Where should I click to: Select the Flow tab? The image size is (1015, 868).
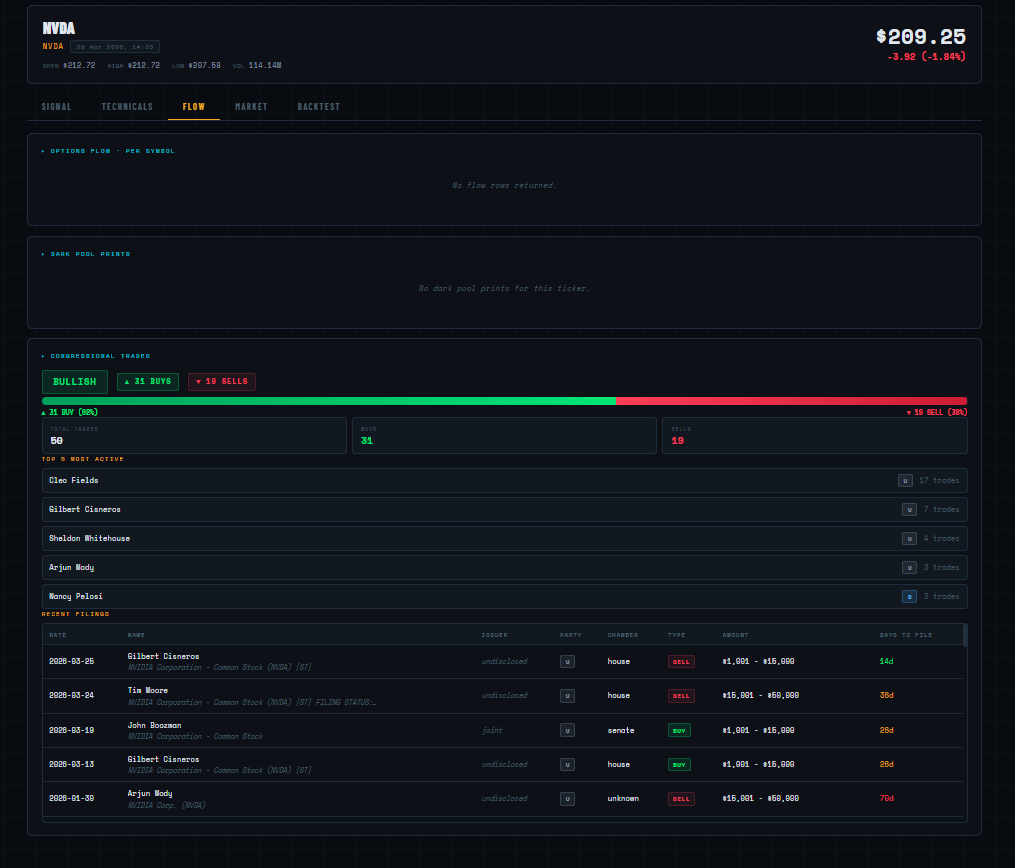pos(194,107)
